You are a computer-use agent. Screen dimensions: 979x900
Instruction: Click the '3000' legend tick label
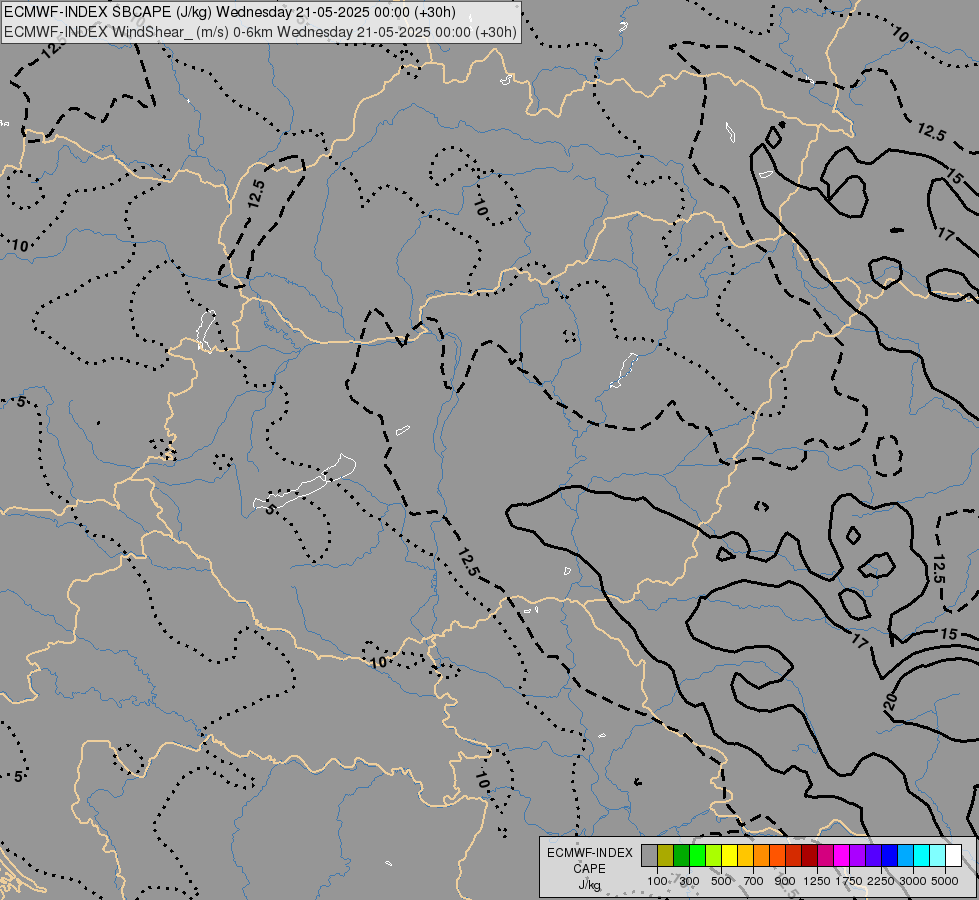click(913, 881)
